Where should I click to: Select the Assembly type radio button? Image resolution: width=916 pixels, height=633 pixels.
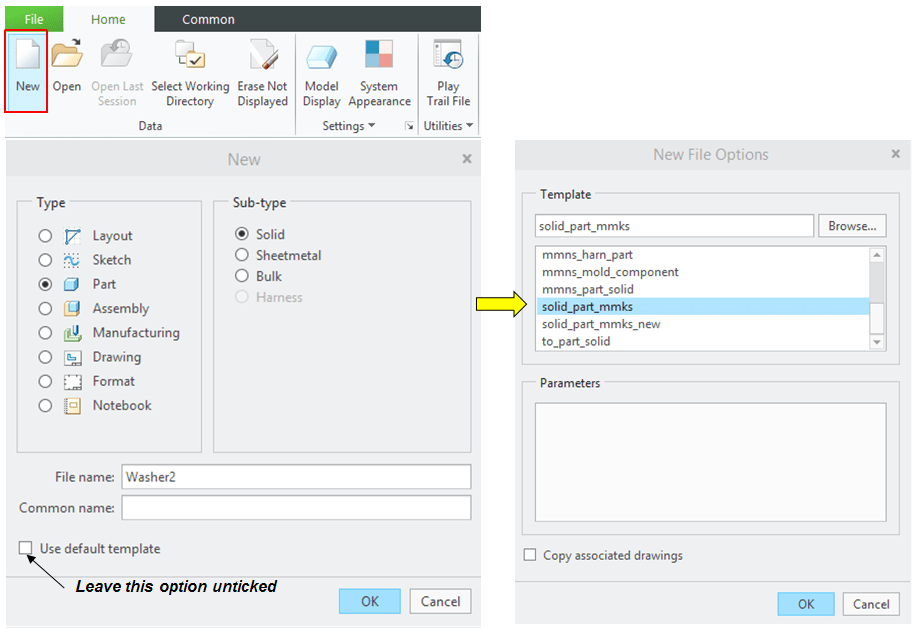45,309
